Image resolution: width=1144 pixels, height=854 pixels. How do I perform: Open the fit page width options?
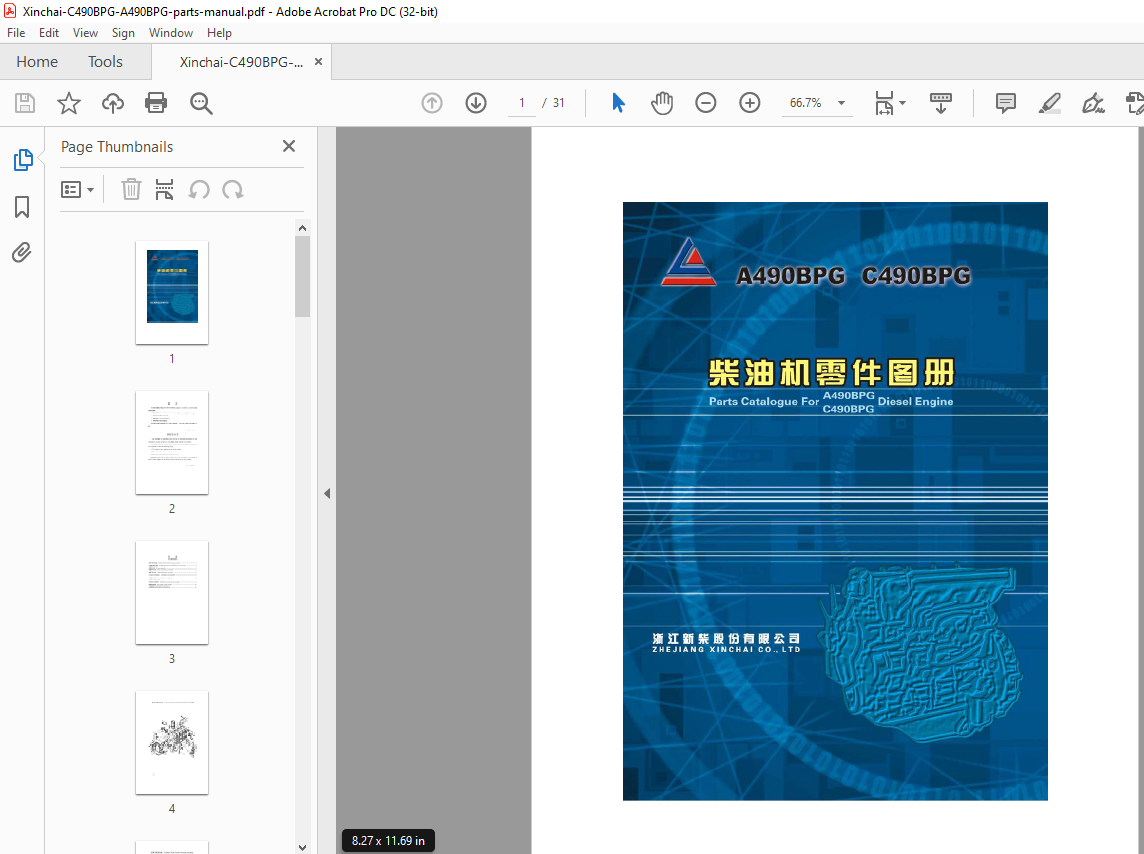[x=889, y=103]
